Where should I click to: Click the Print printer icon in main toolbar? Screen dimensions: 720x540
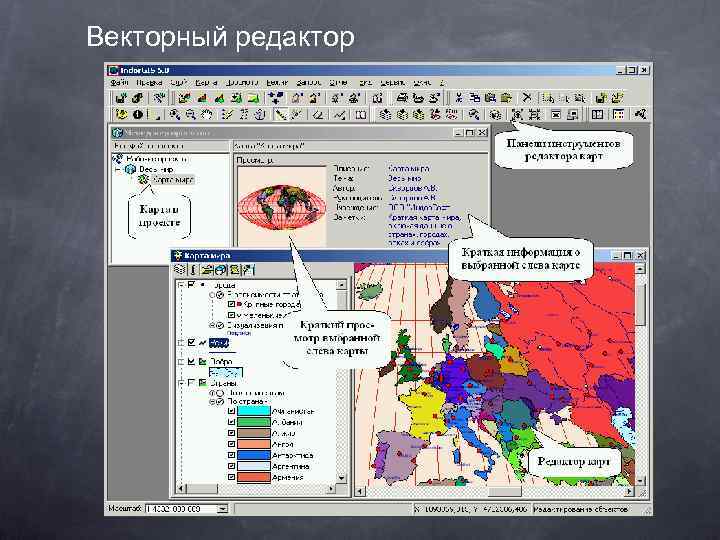tap(402, 97)
